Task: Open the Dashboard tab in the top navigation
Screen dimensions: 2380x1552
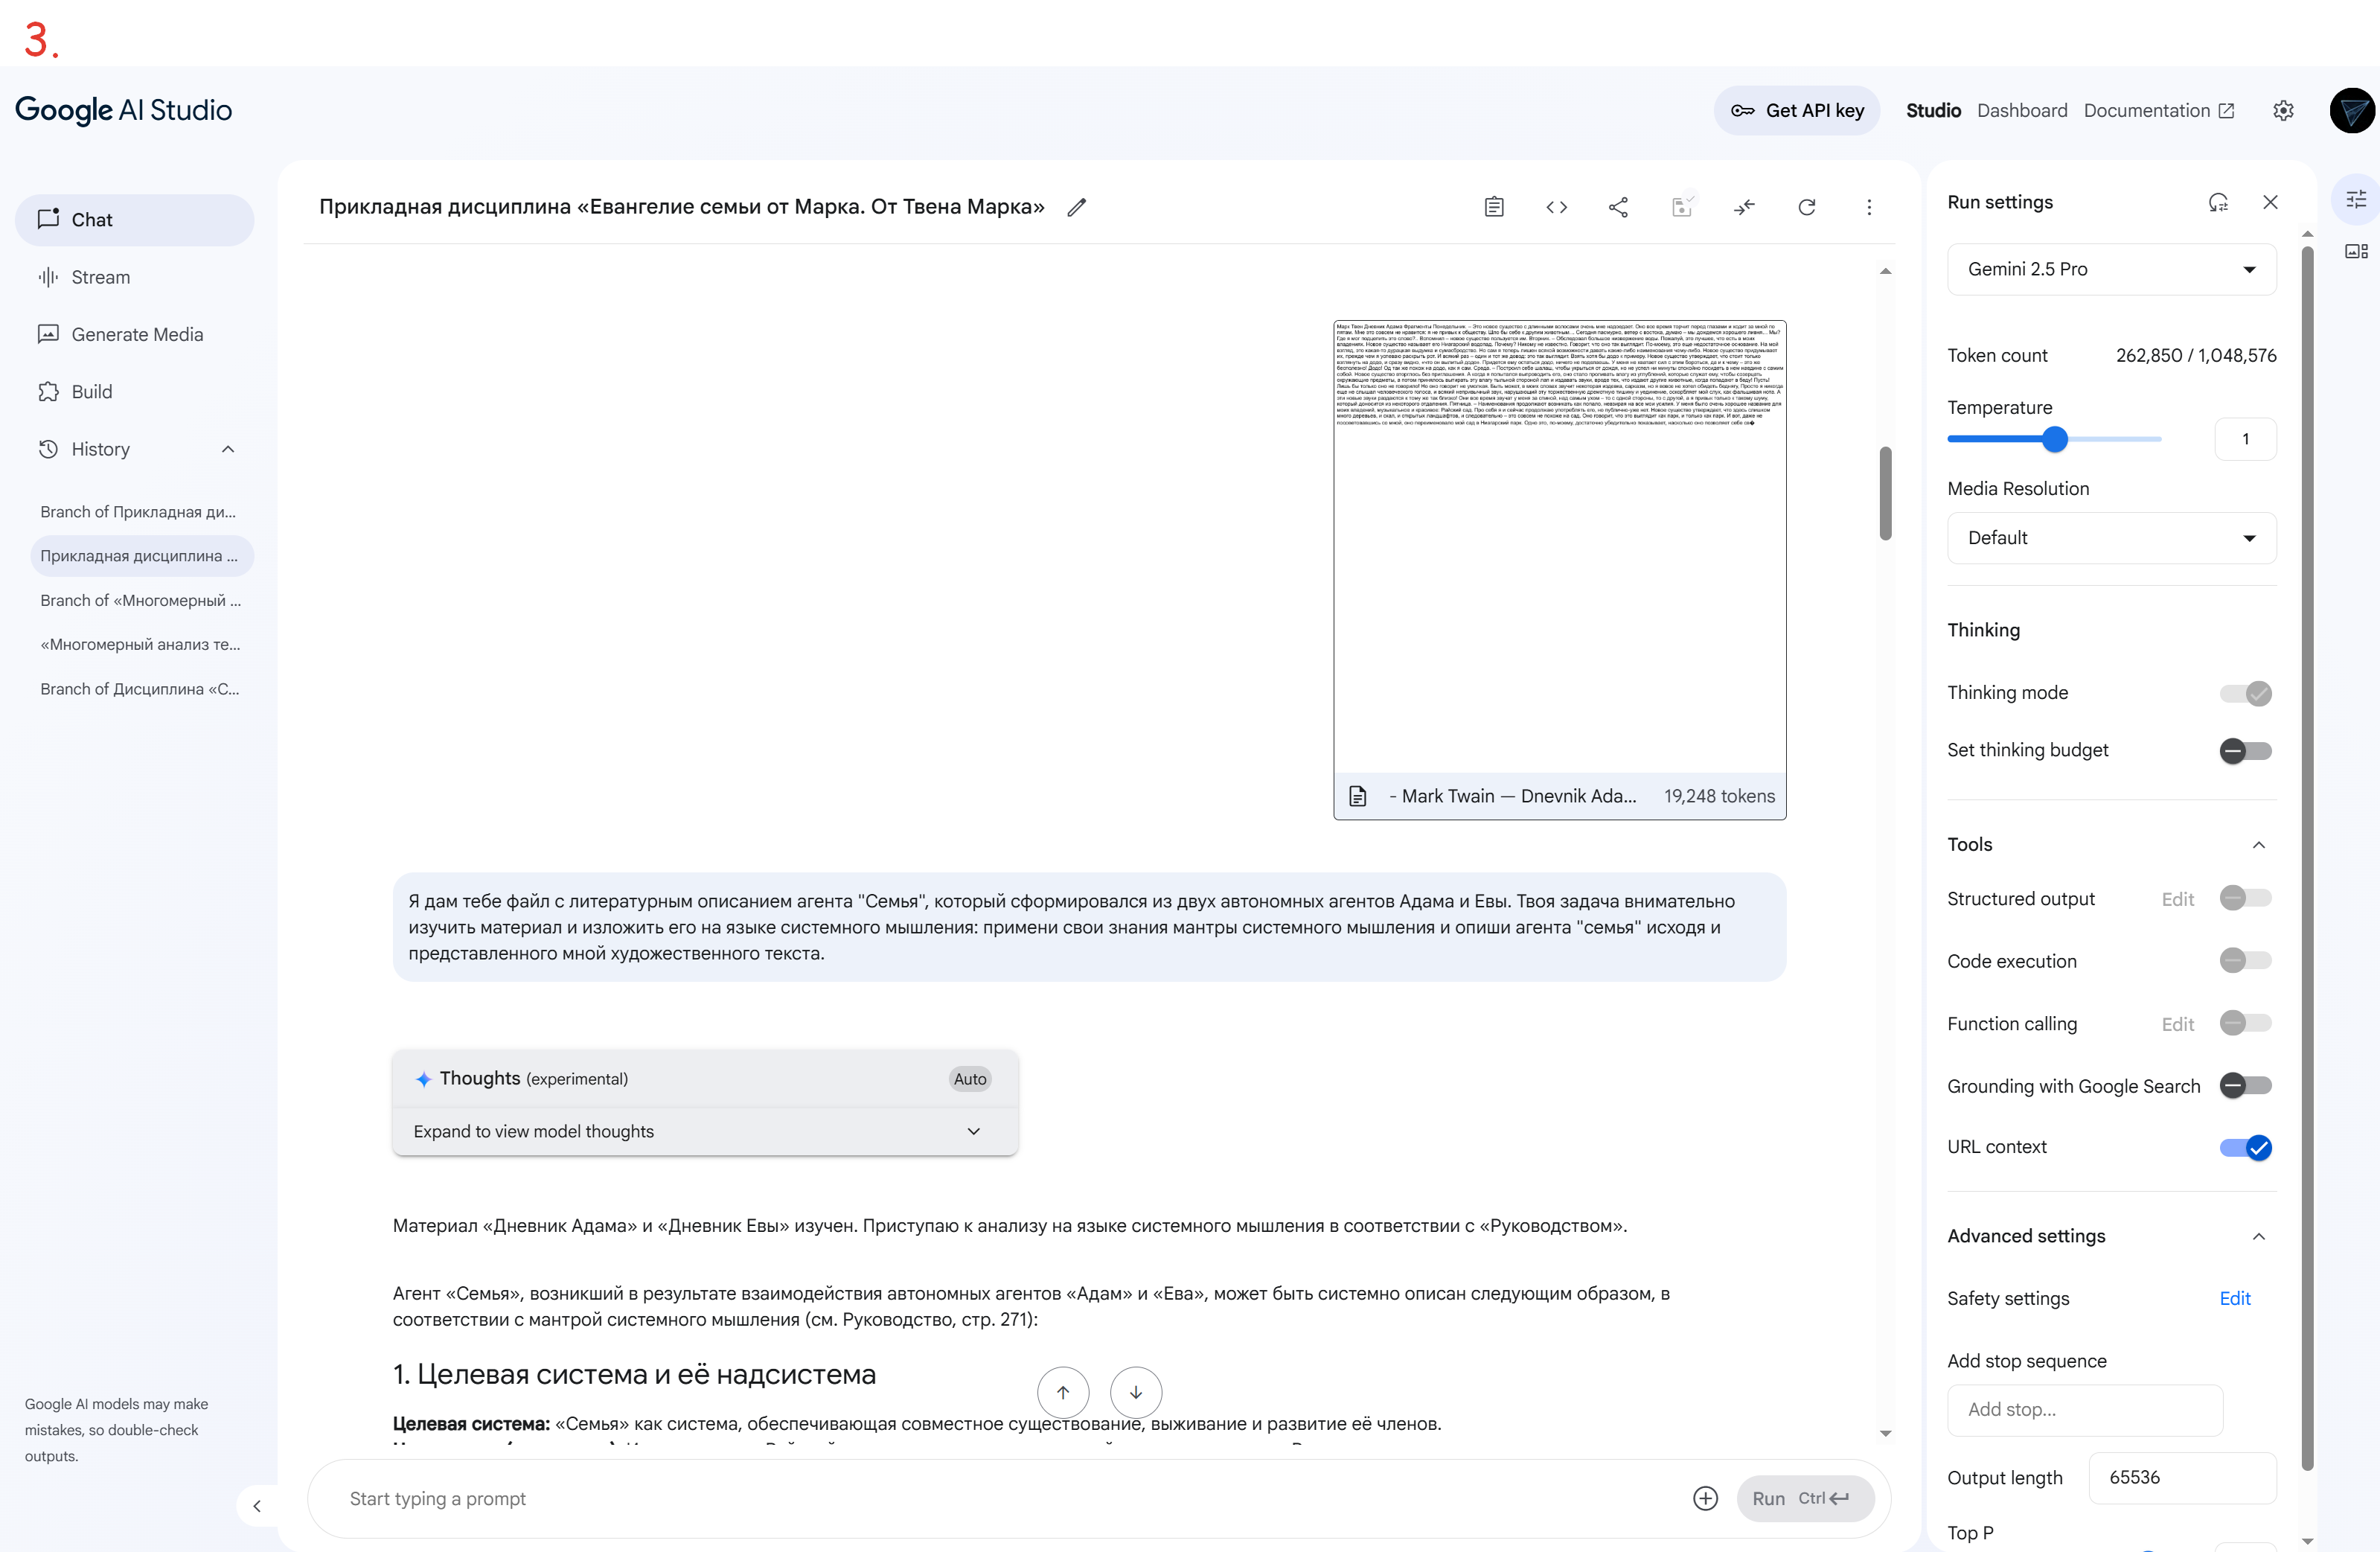Action: tap(2021, 111)
